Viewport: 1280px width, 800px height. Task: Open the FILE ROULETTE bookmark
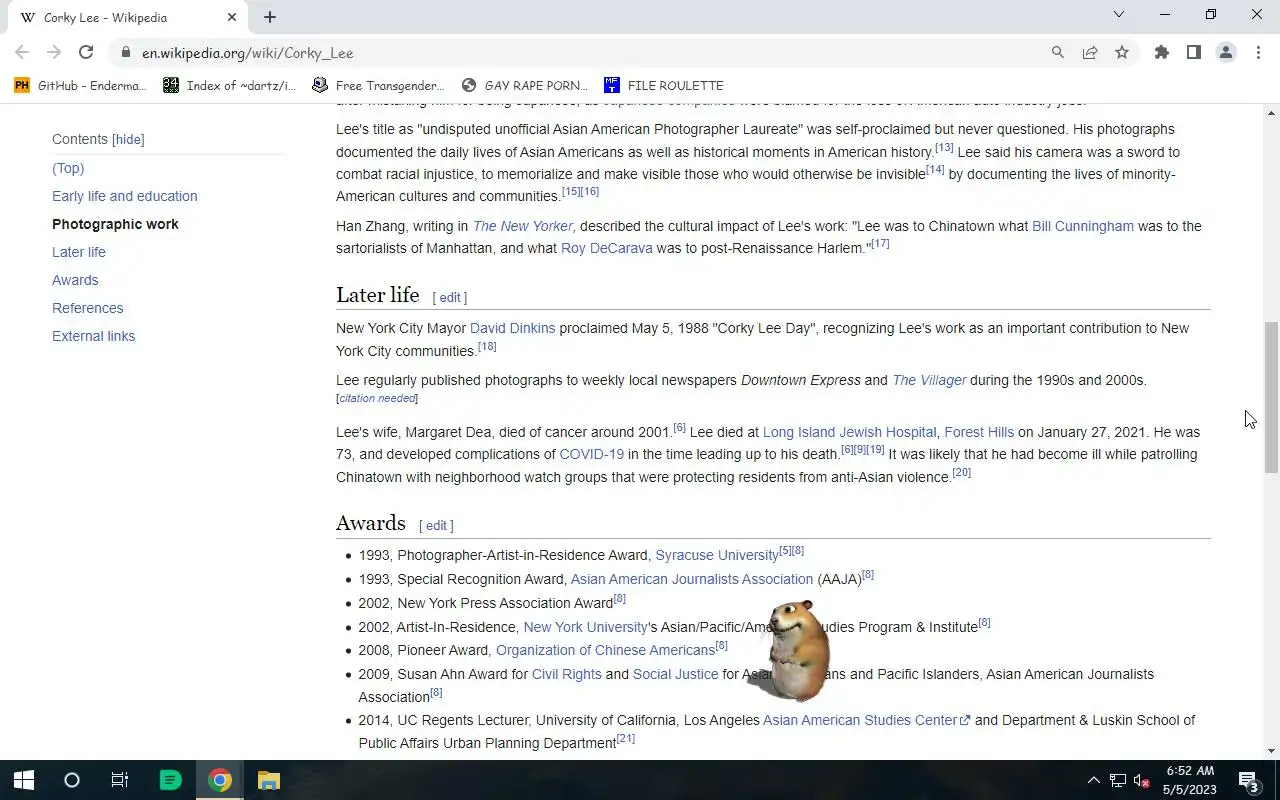664,86
